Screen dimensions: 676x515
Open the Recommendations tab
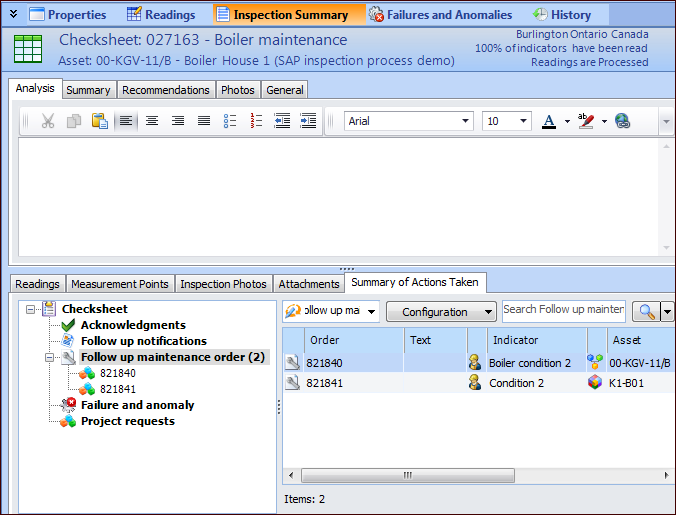166,90
